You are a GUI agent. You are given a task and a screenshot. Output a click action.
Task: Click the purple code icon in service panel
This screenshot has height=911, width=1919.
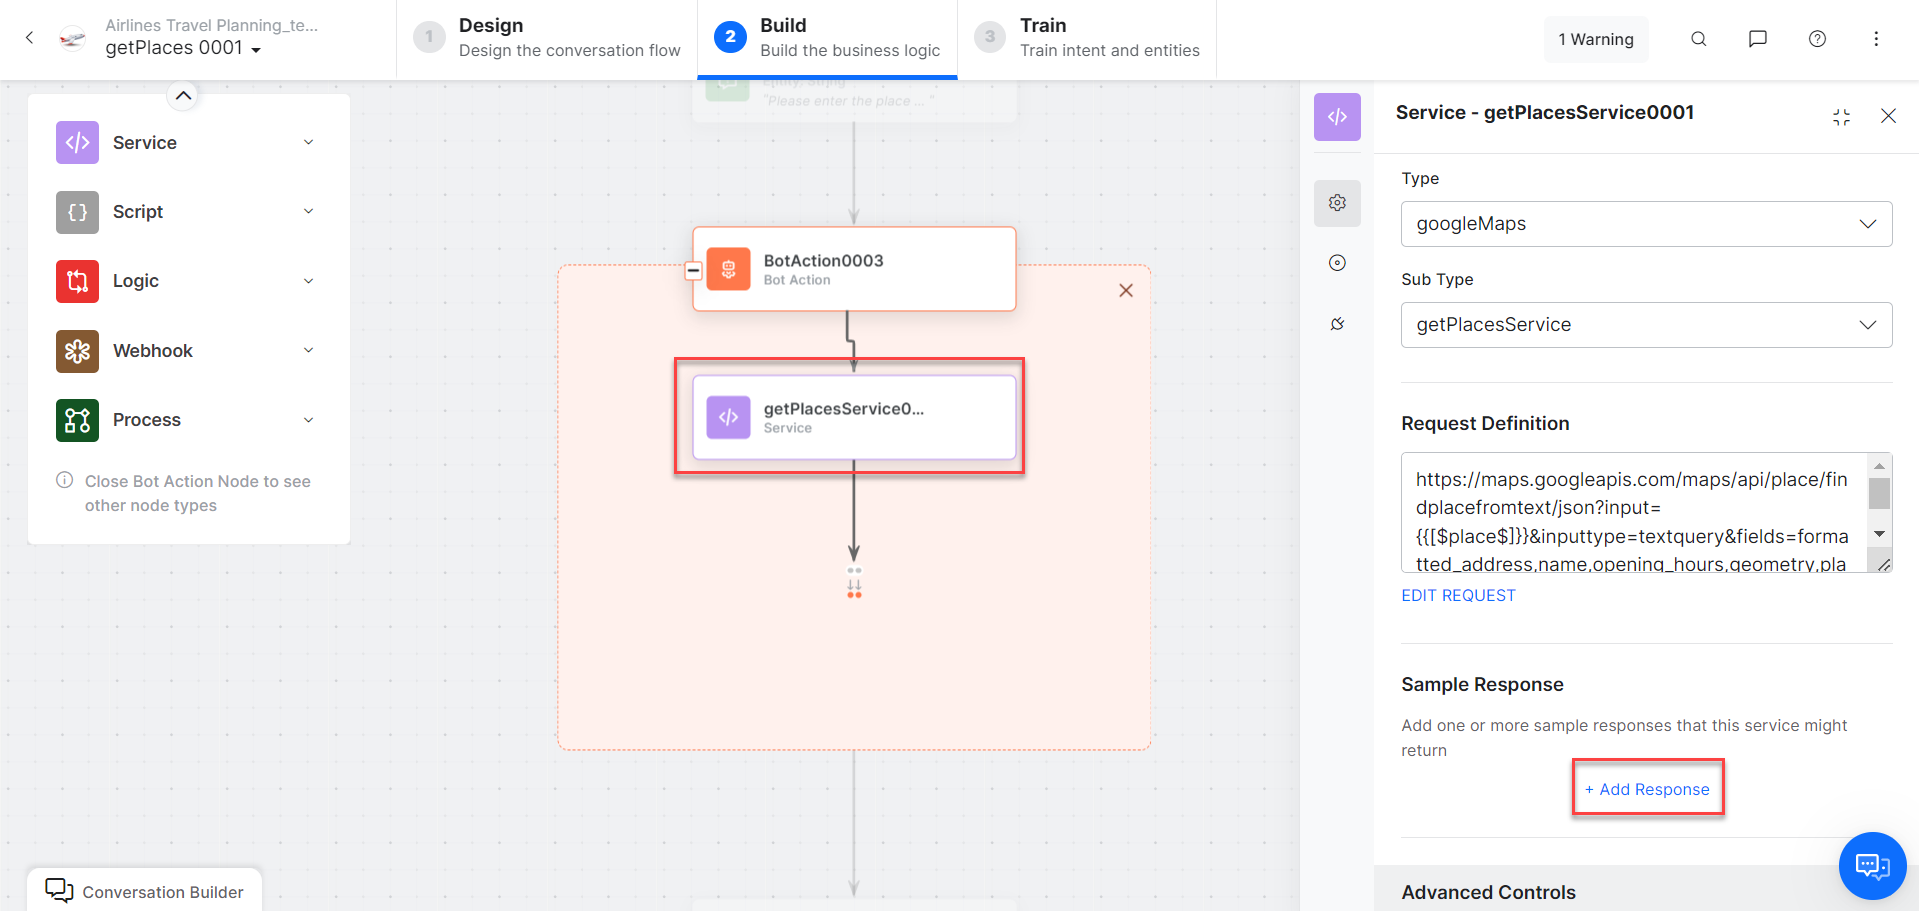click(x=1337, y=117)
